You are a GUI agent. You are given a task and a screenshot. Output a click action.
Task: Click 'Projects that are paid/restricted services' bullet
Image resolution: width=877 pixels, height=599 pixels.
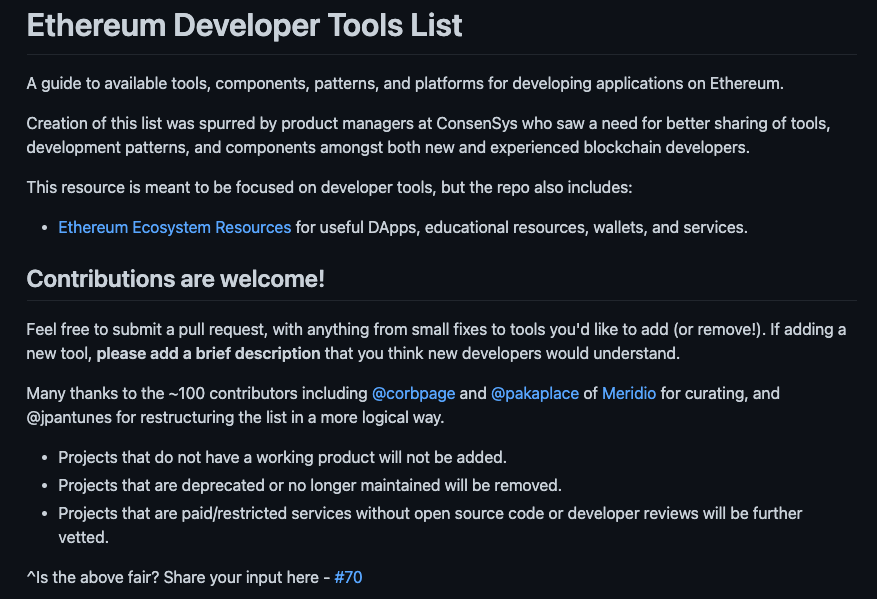point(430,525)
